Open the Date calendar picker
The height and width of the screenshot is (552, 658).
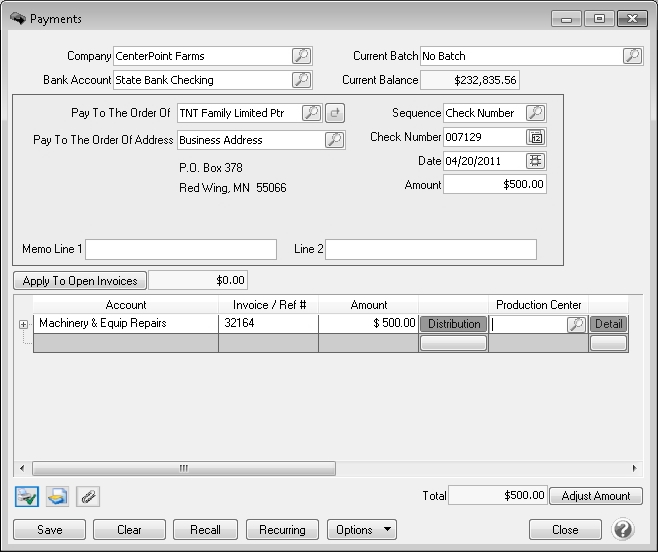pos(536,161)
